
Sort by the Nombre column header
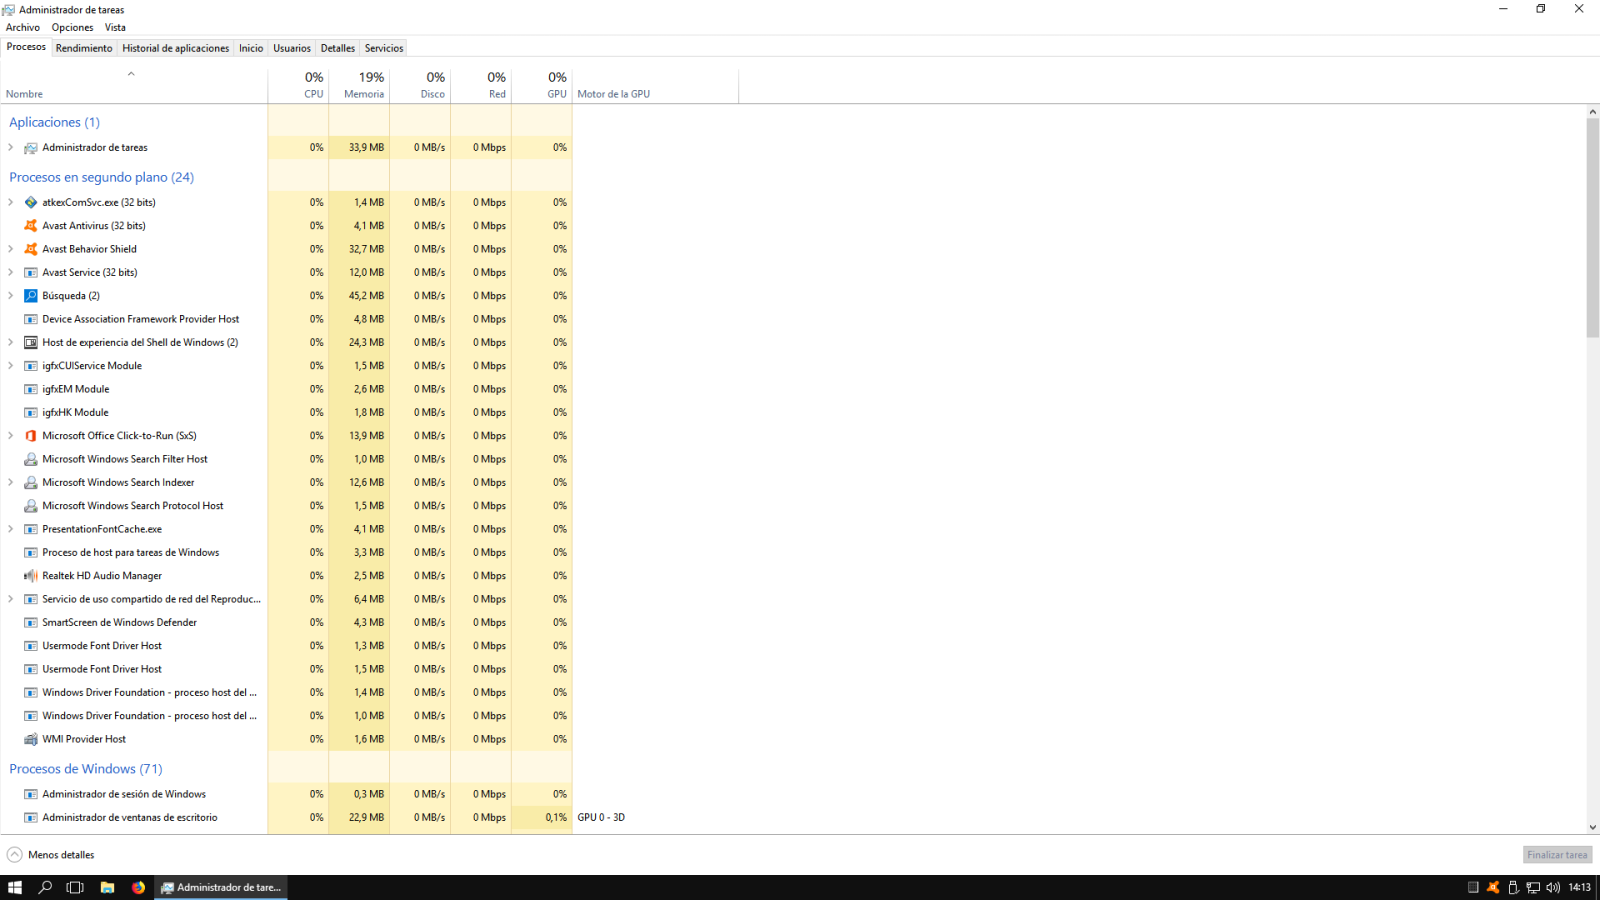[134, 86]
